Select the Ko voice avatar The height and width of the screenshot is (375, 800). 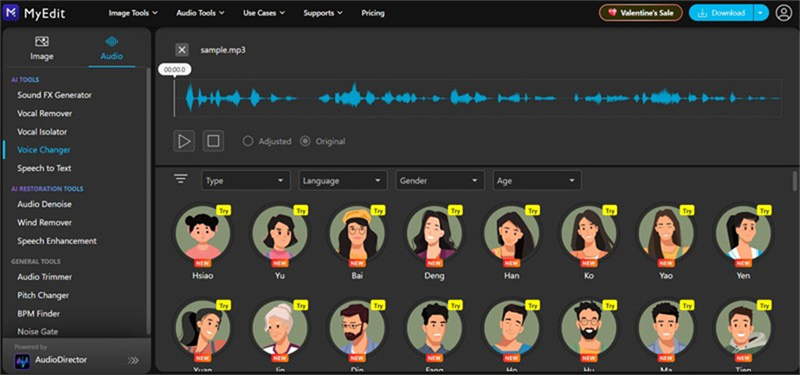589,233
